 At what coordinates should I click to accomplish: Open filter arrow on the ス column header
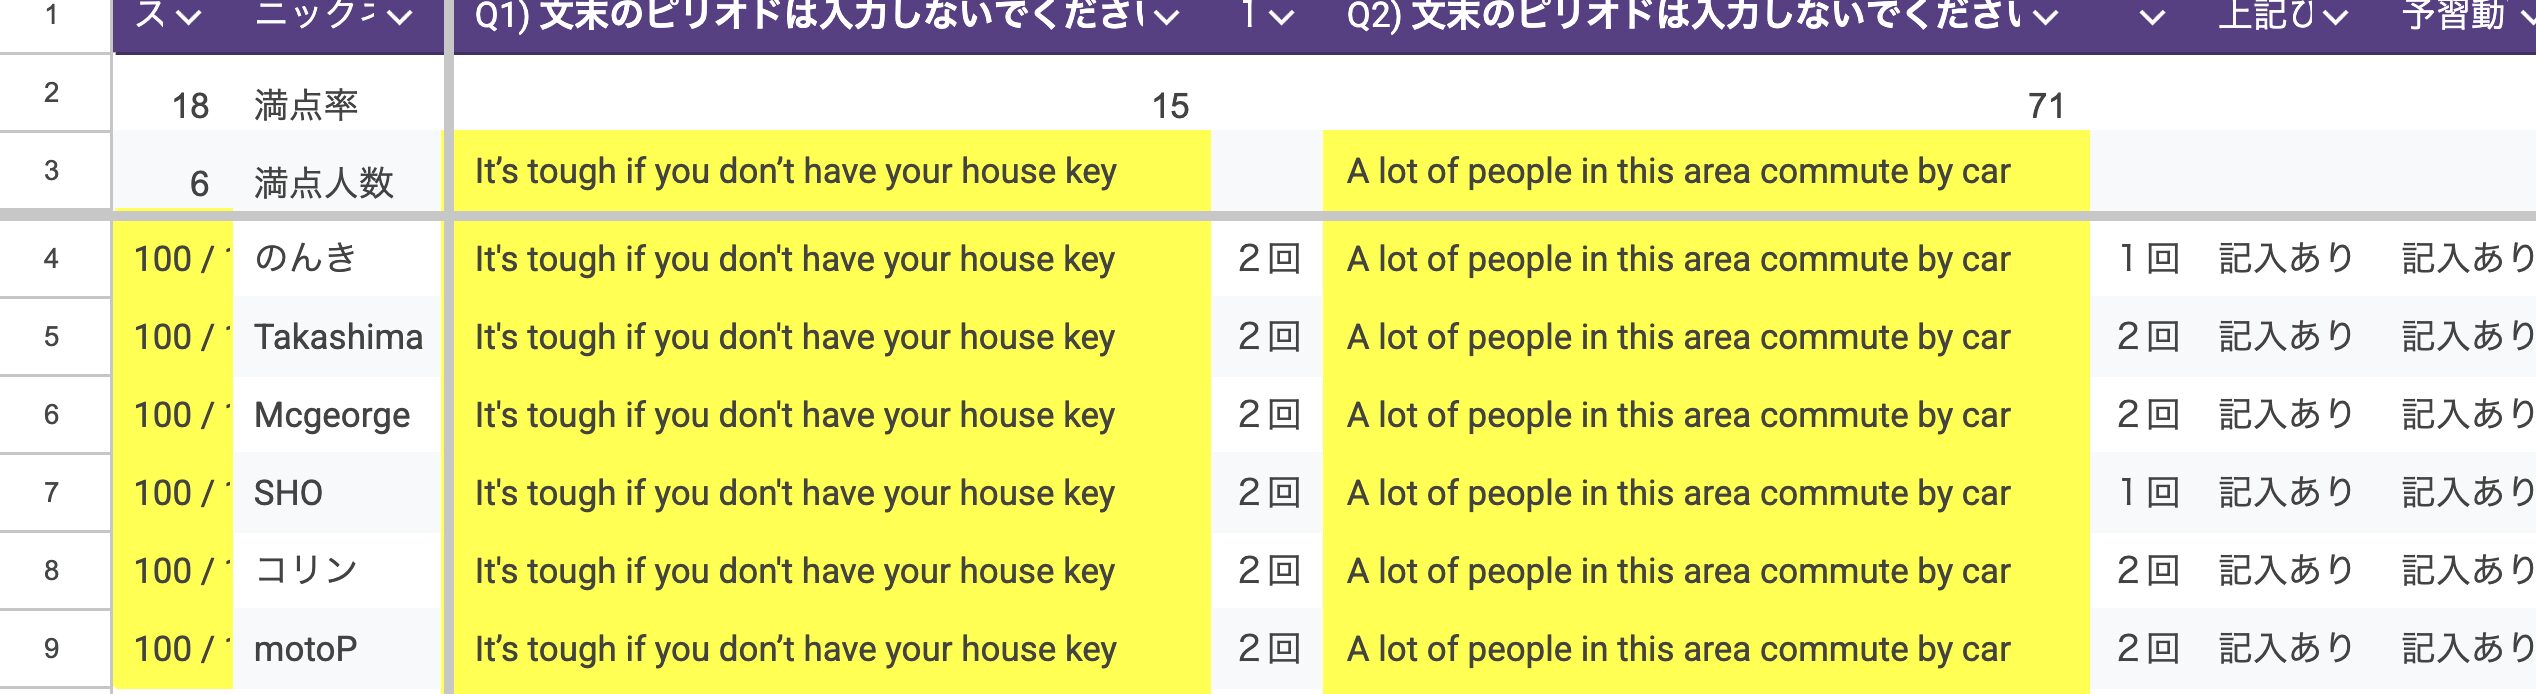[x=188, y=16]
